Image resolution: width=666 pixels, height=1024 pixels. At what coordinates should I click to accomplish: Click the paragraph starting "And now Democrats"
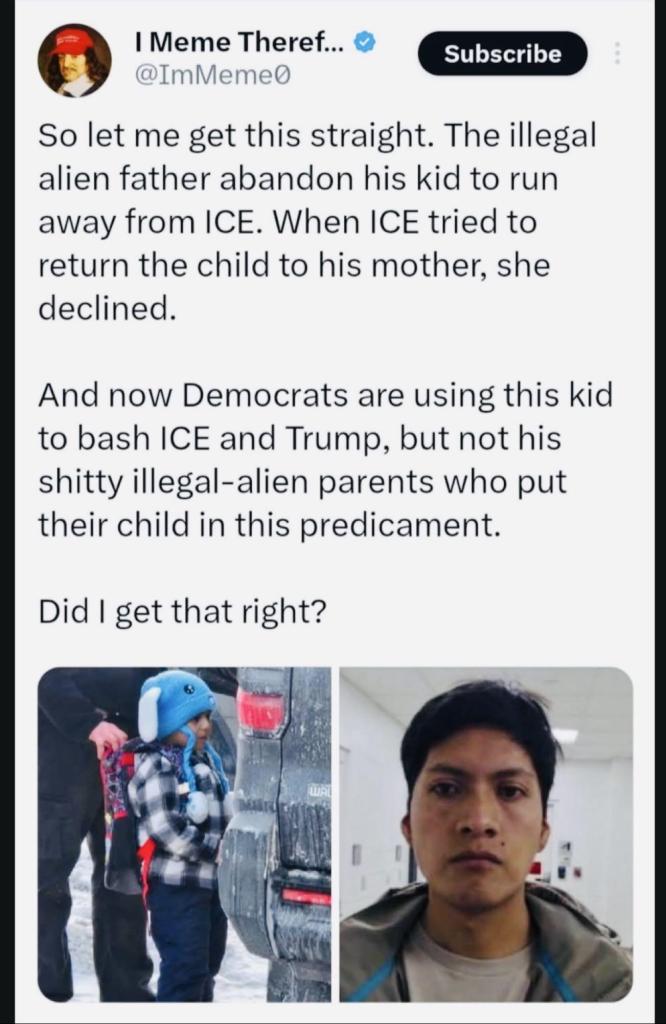coord(325,459)
